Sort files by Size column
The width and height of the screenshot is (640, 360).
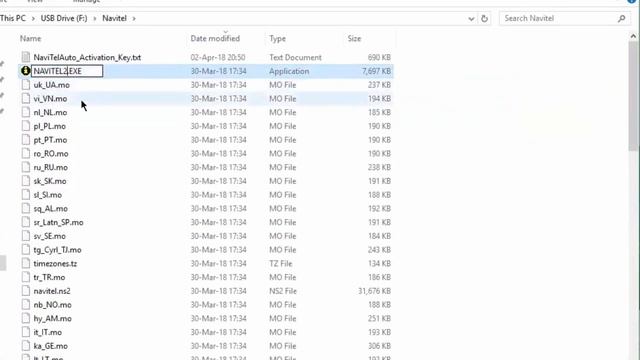(x=354, y=38)
